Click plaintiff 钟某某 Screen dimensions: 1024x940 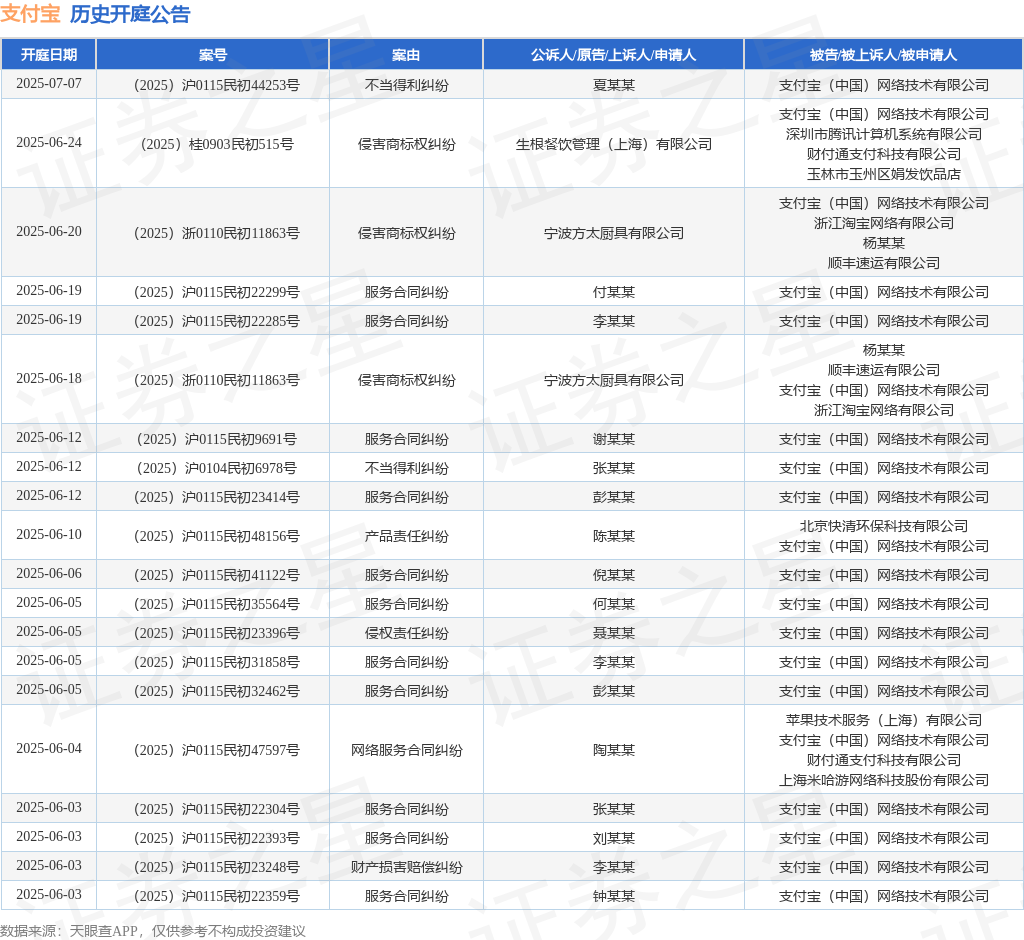pos(614,896)
